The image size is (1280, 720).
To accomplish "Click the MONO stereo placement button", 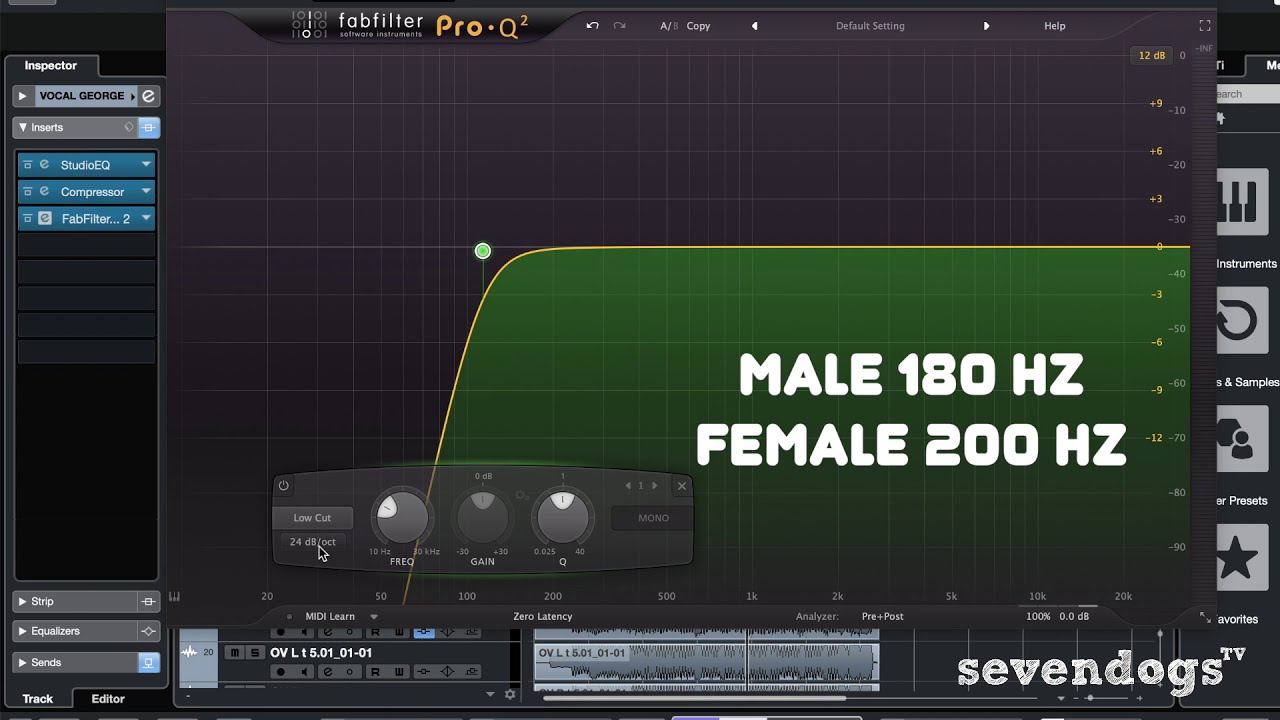I will [654, 518].
